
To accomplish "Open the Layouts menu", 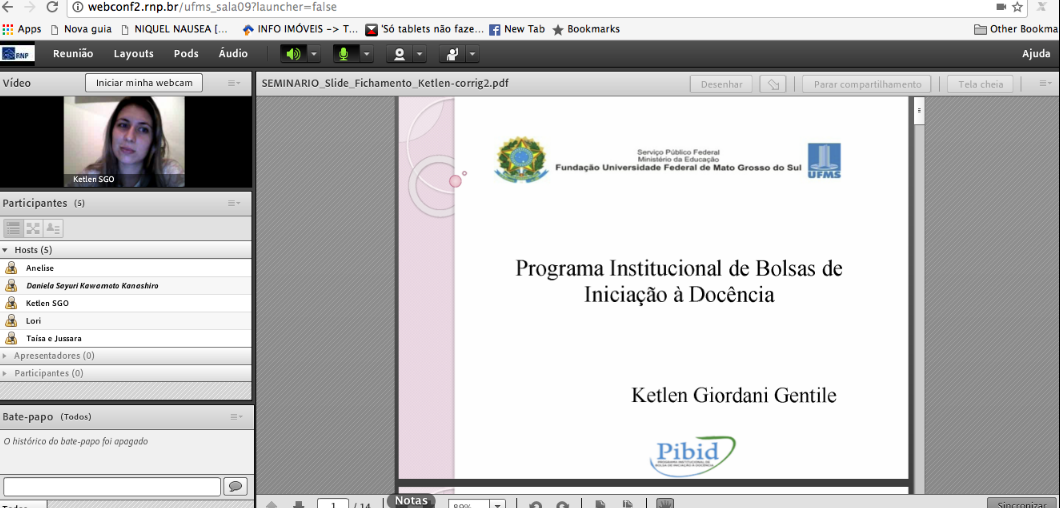I will [x=133, y=54].
